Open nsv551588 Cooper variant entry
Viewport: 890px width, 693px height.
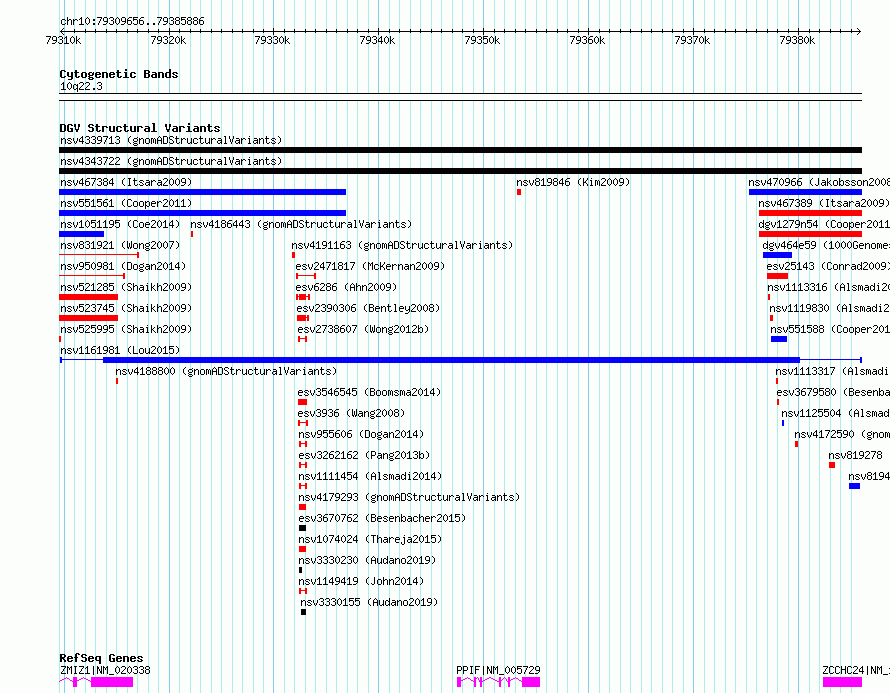pos(830,329)
